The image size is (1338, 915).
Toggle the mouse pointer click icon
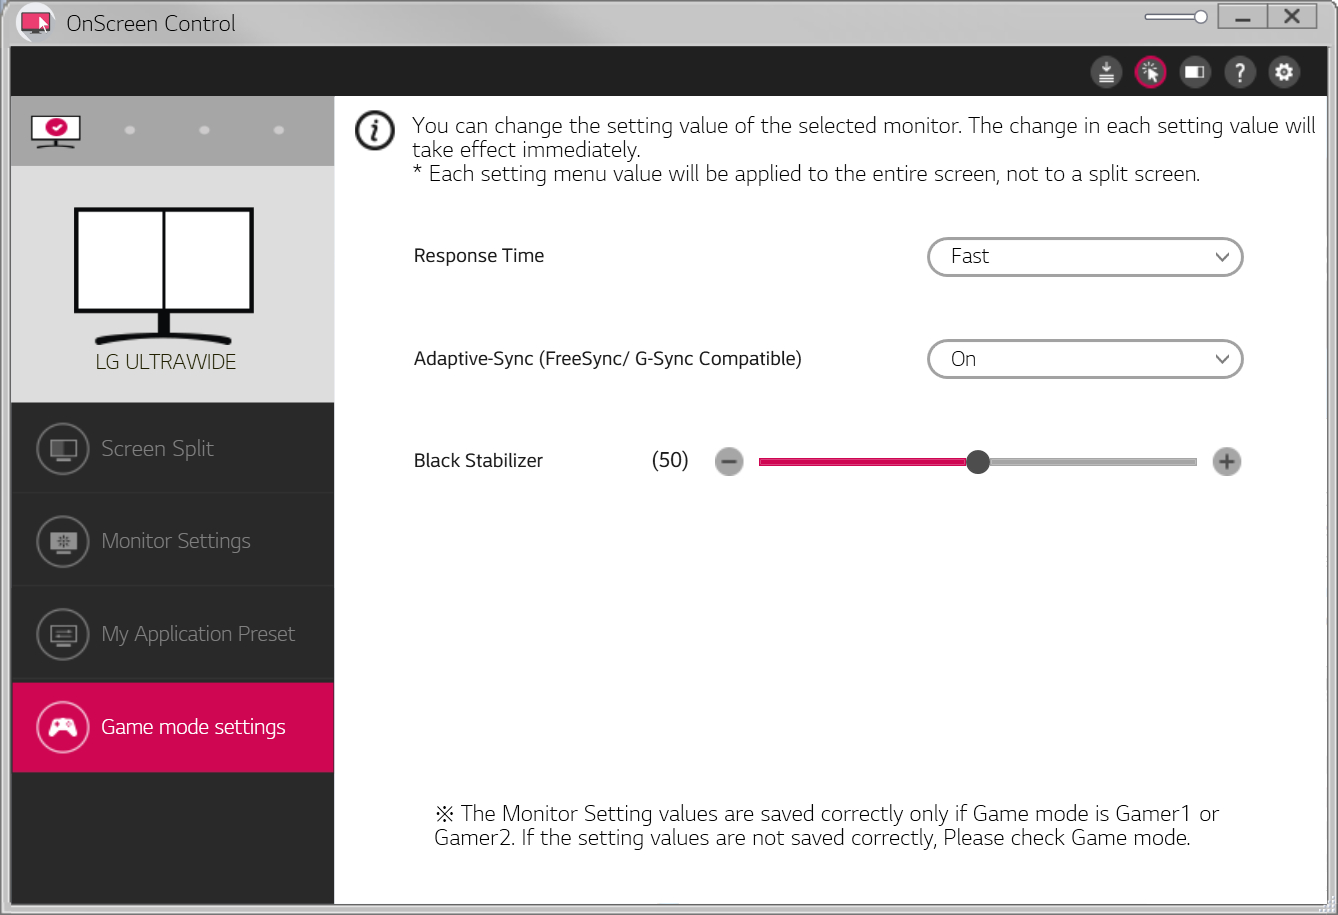coord(1151,72)
